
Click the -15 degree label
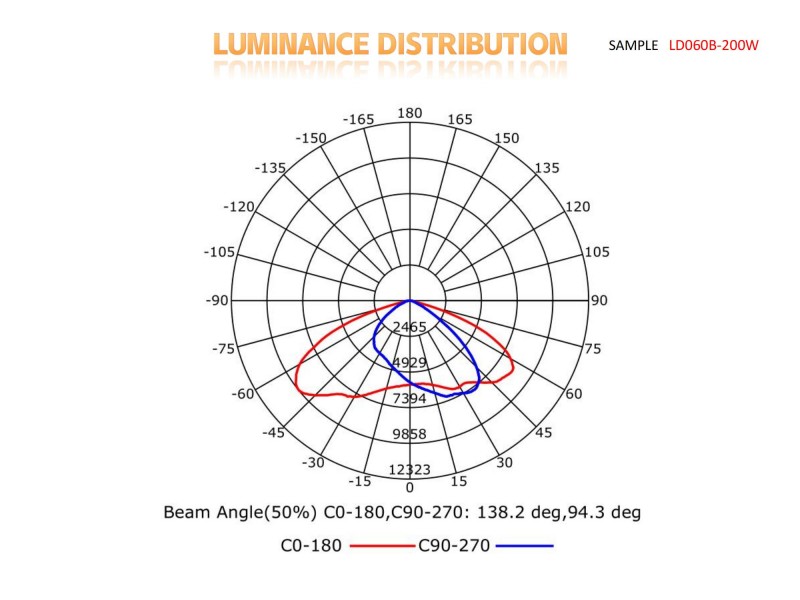tap(359, 481)
